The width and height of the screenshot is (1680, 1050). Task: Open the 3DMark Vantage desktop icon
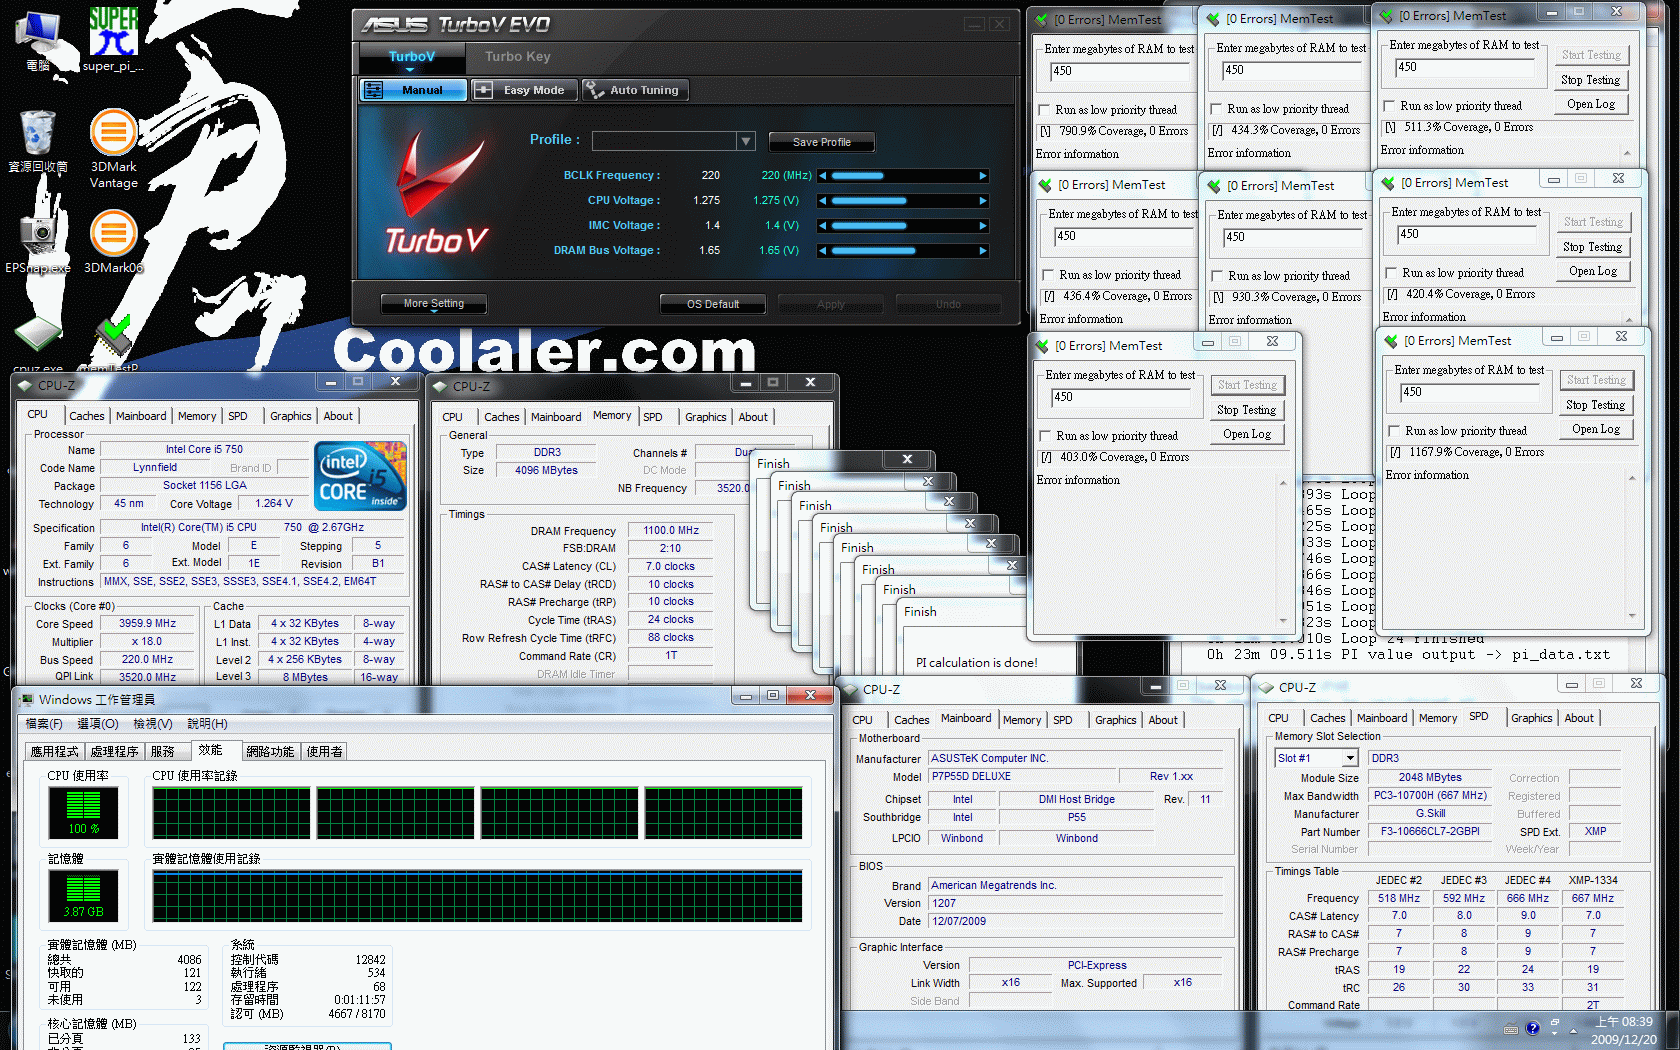pyautogui.click(x=113, y=148)
